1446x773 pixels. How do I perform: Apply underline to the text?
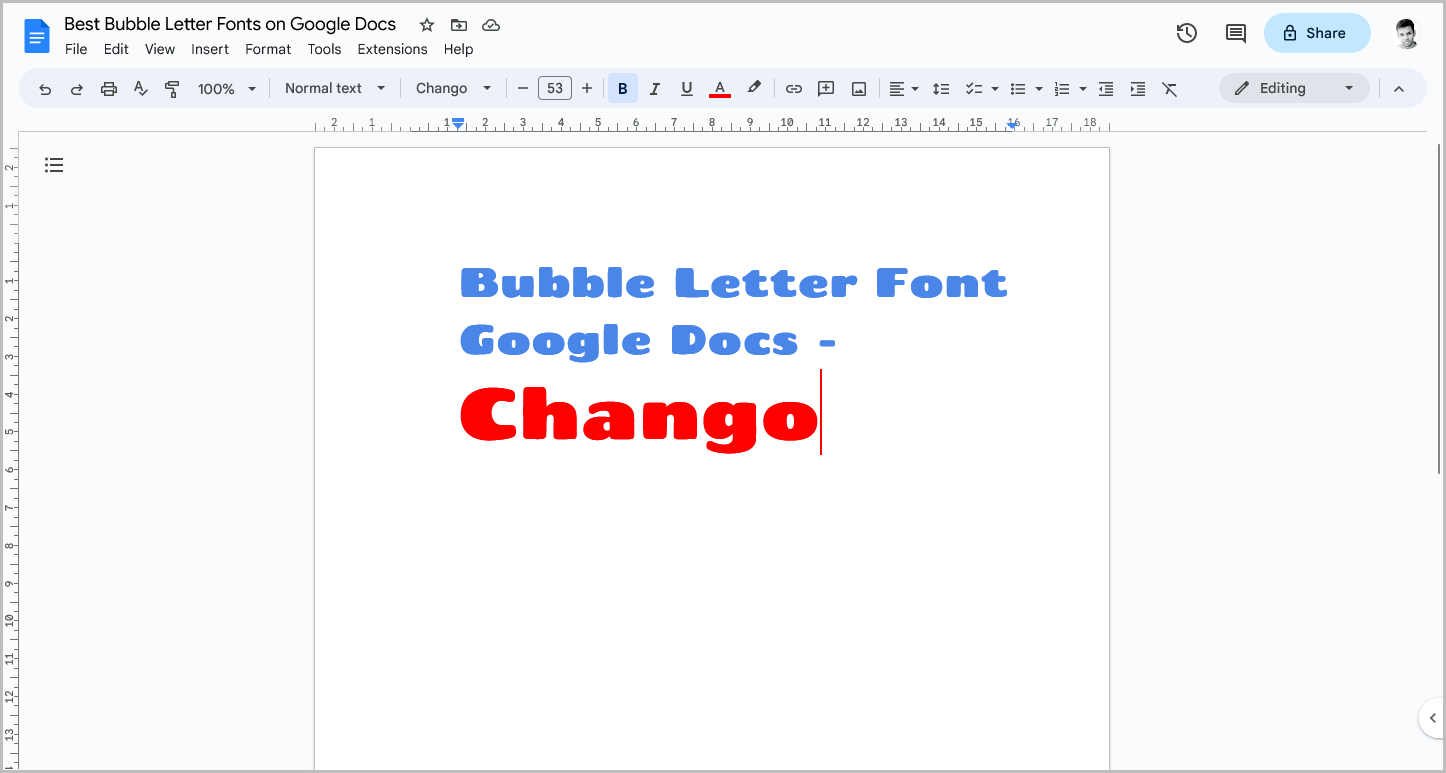pyautogui.click(x=687, y=88)
